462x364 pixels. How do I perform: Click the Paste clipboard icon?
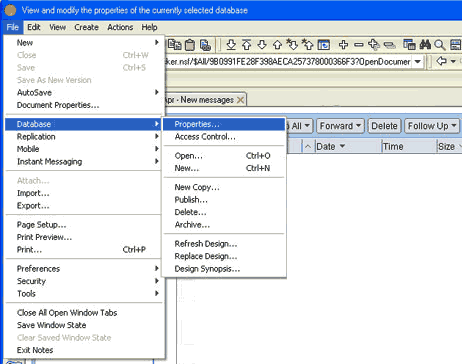[190, 45]
